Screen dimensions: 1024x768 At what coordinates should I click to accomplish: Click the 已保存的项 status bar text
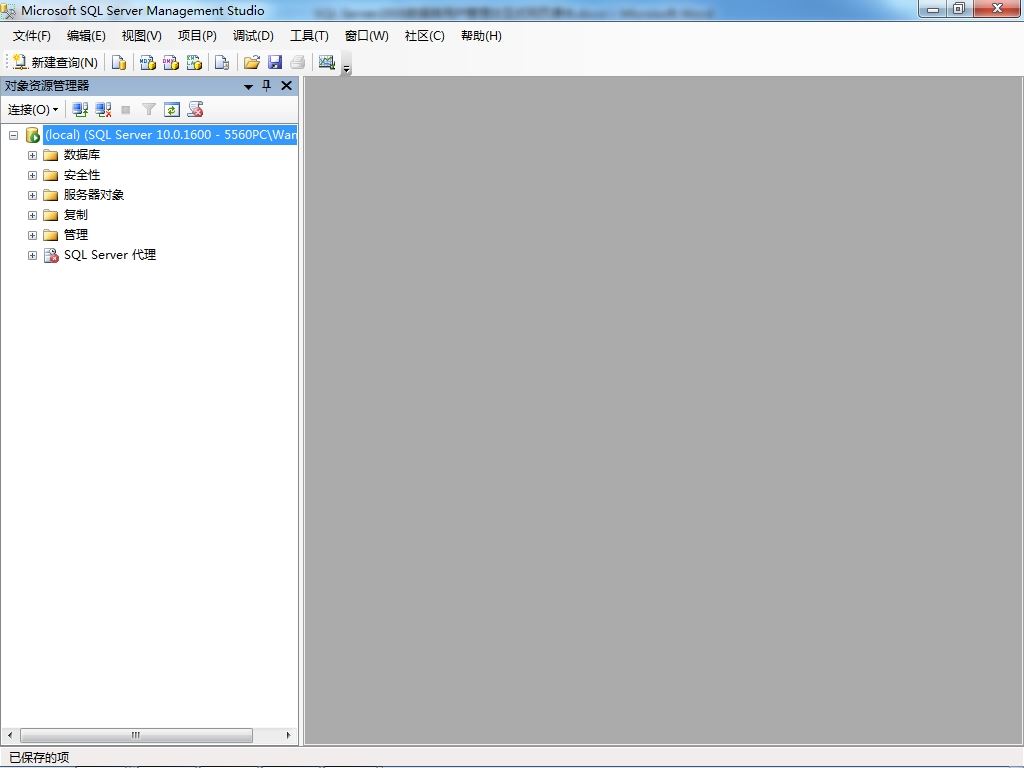pos(39,758)
